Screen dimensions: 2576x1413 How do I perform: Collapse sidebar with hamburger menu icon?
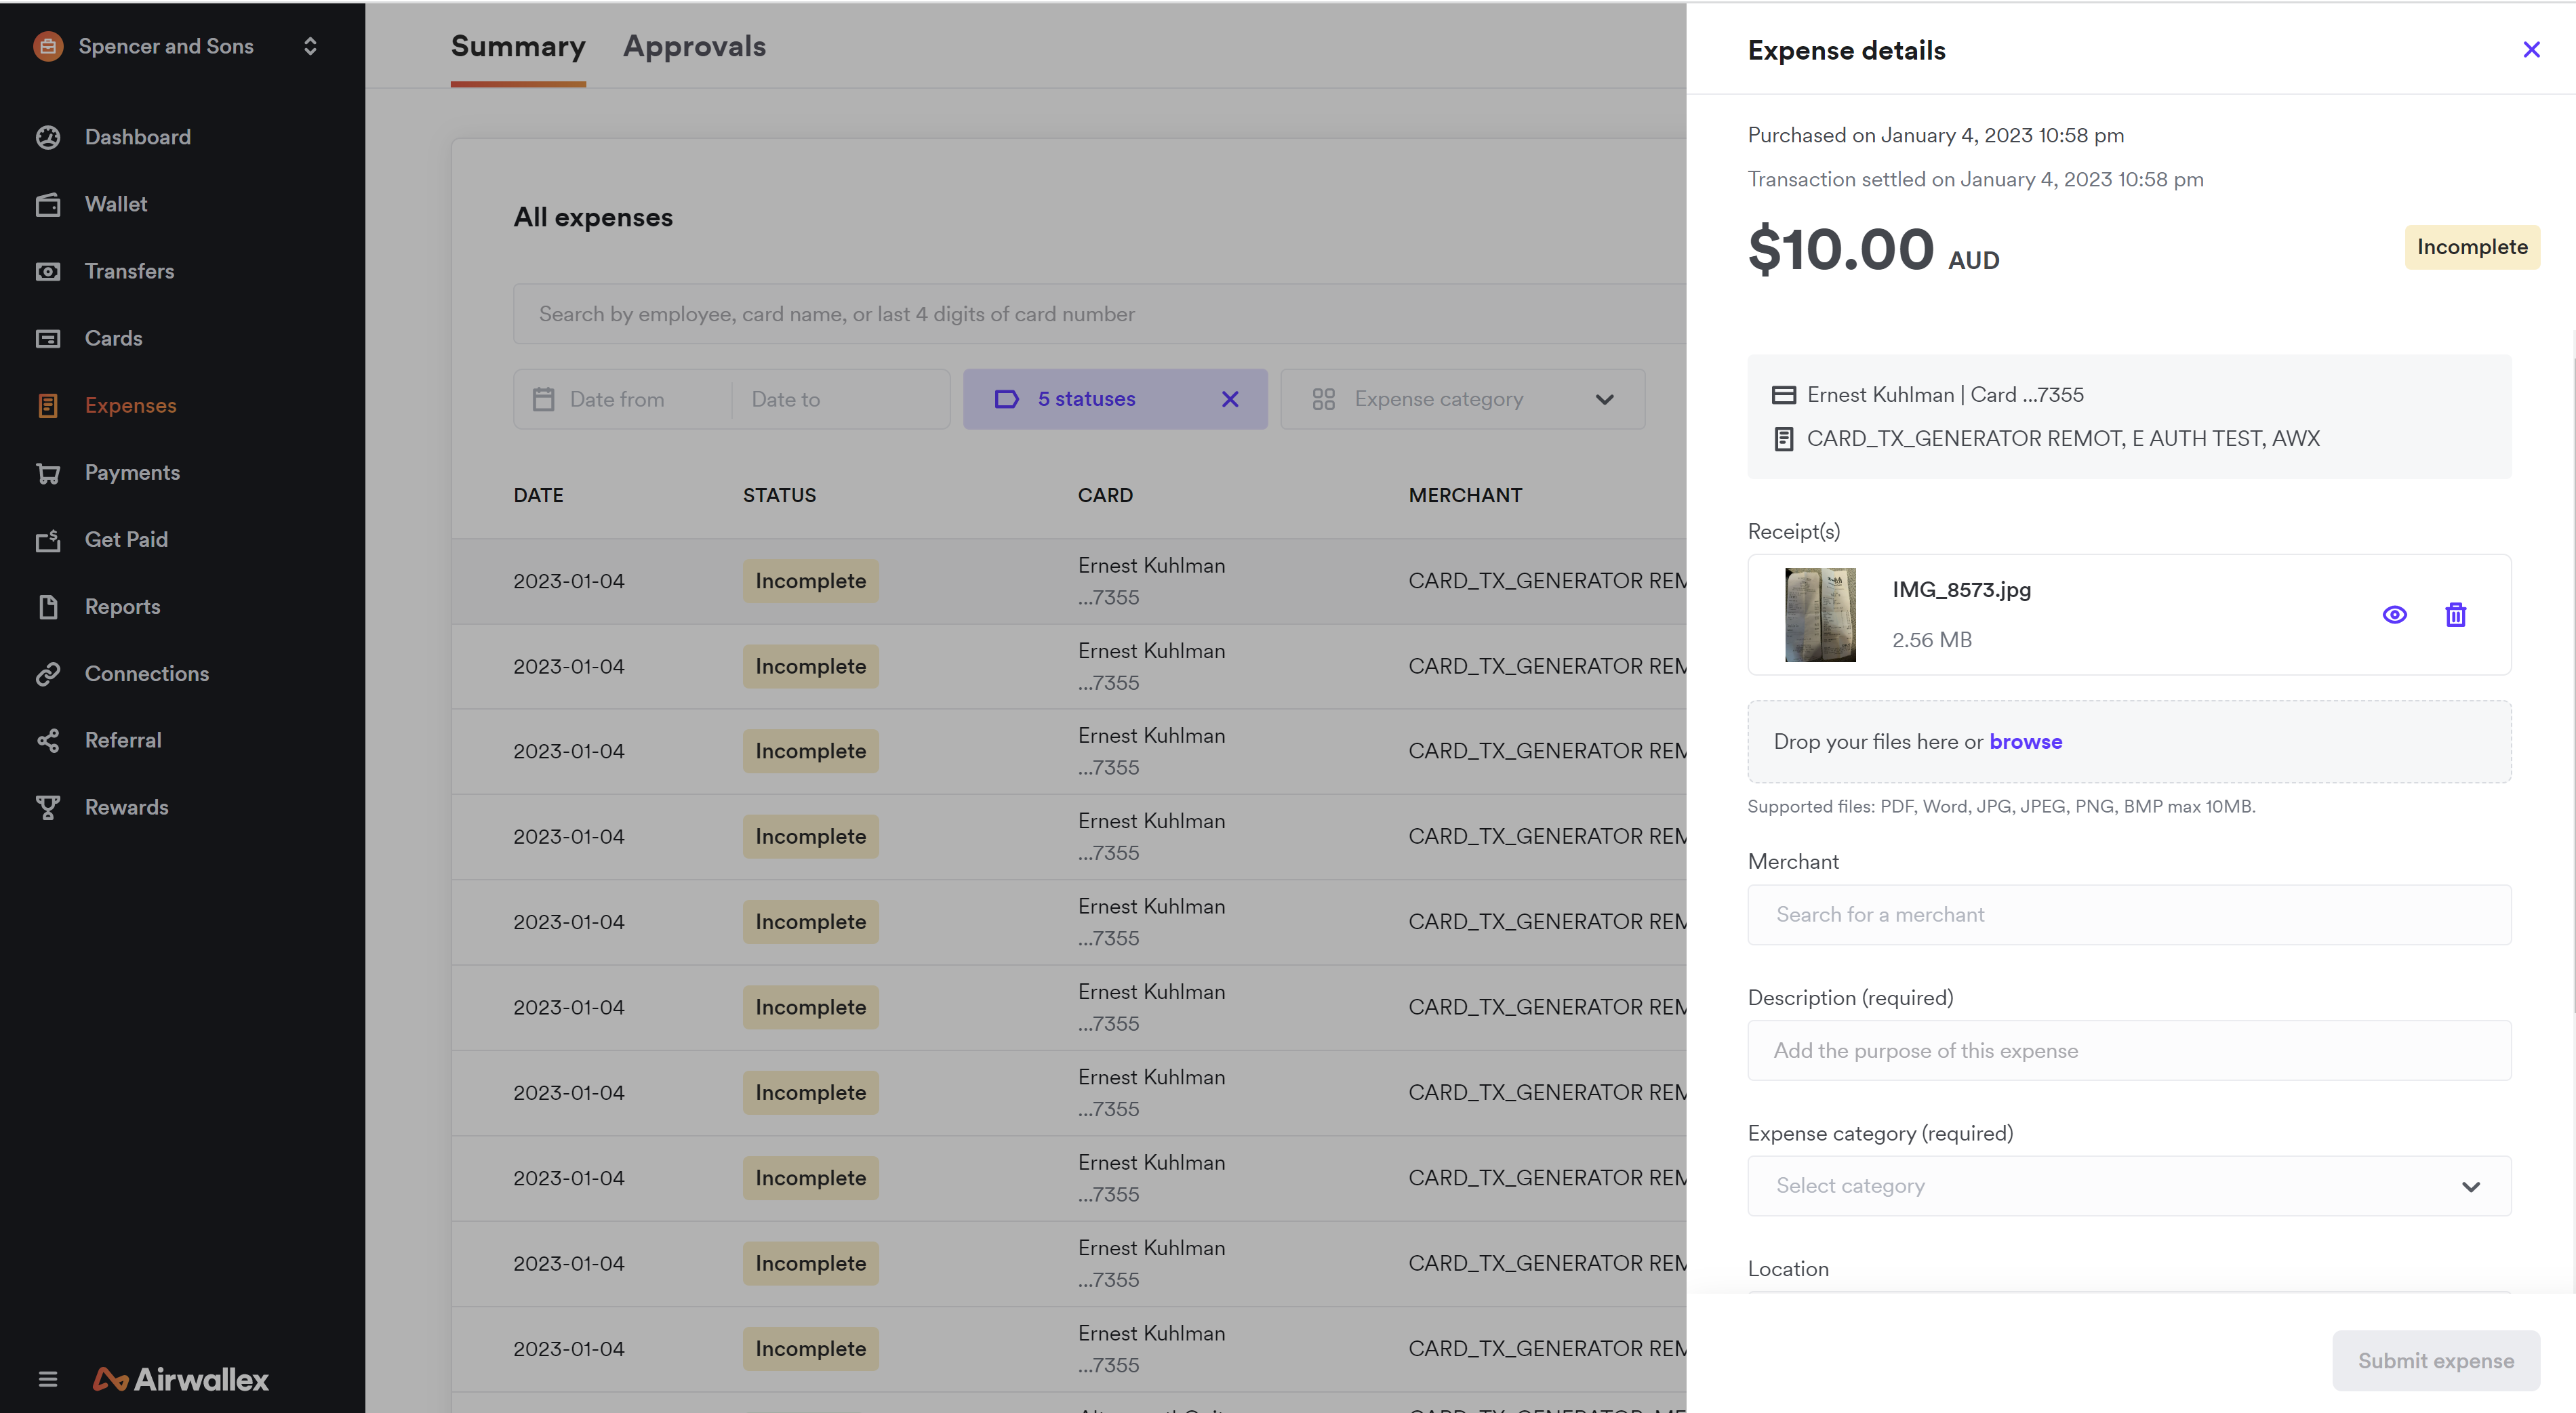[48, 1379]
